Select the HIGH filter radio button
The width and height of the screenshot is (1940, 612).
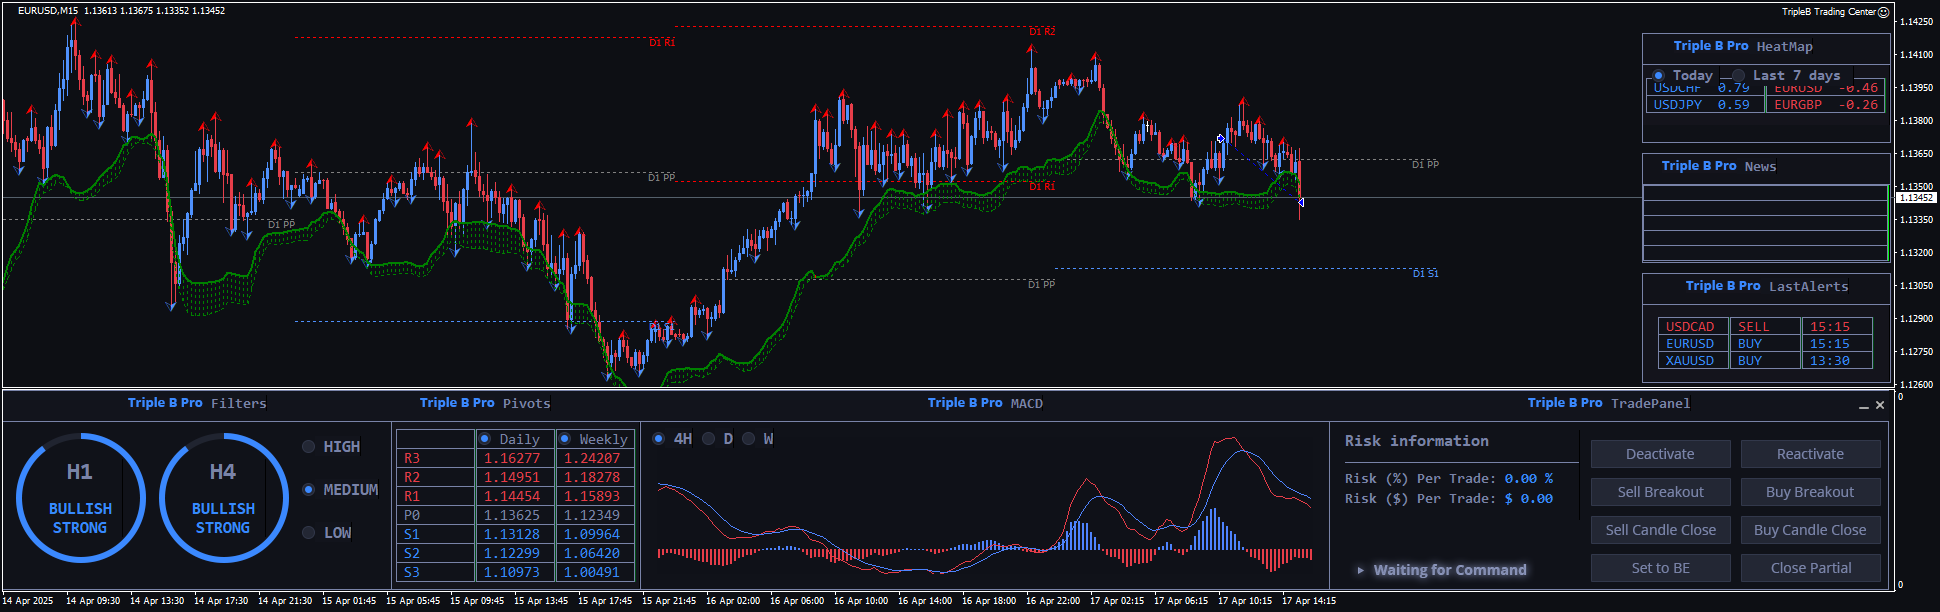(x=309, y=447)
